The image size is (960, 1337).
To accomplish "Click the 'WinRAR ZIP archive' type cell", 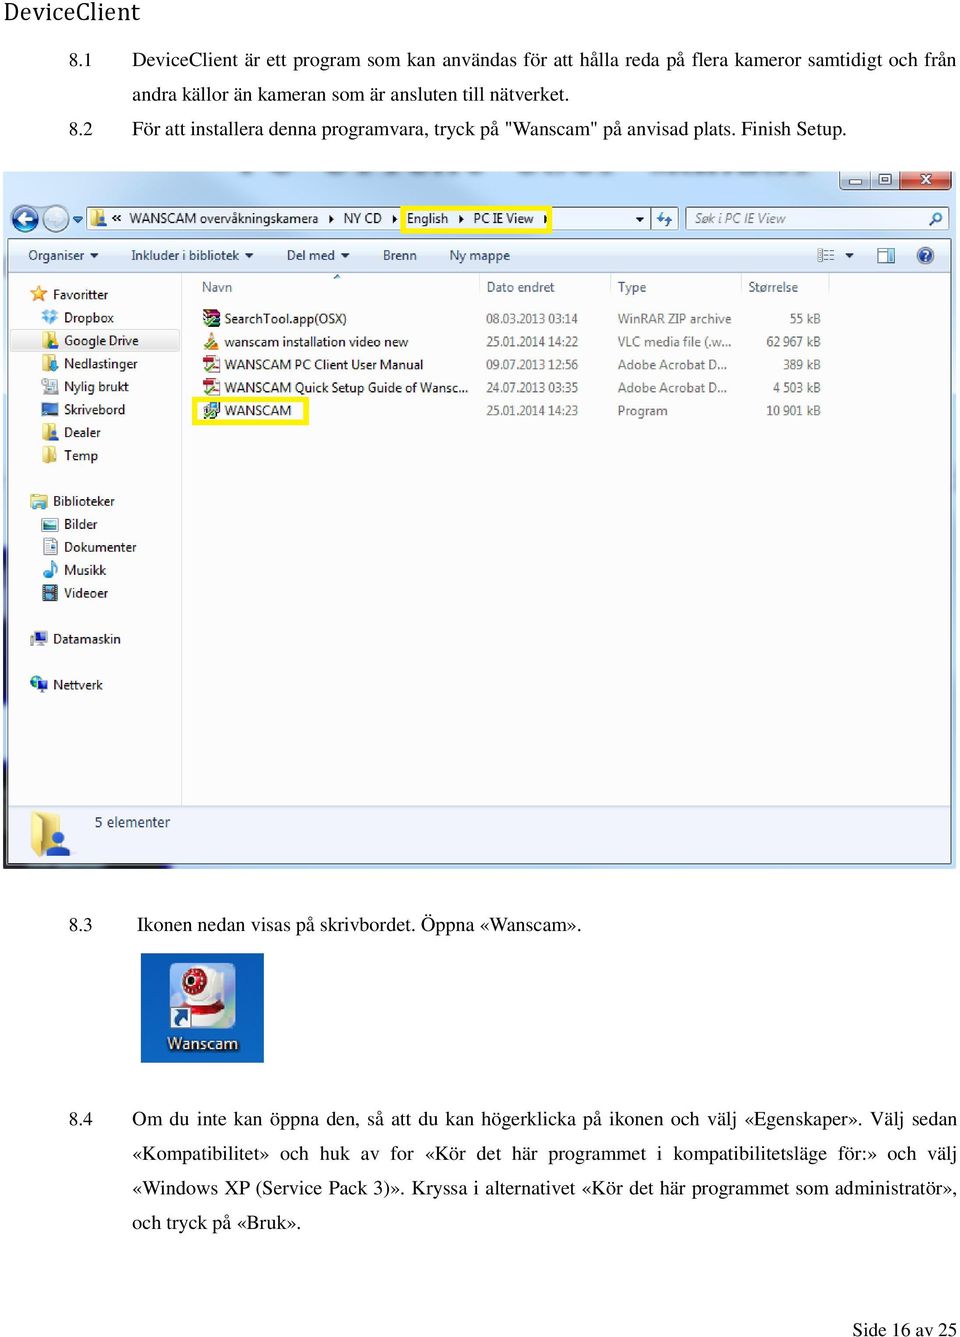I will 674,318.
